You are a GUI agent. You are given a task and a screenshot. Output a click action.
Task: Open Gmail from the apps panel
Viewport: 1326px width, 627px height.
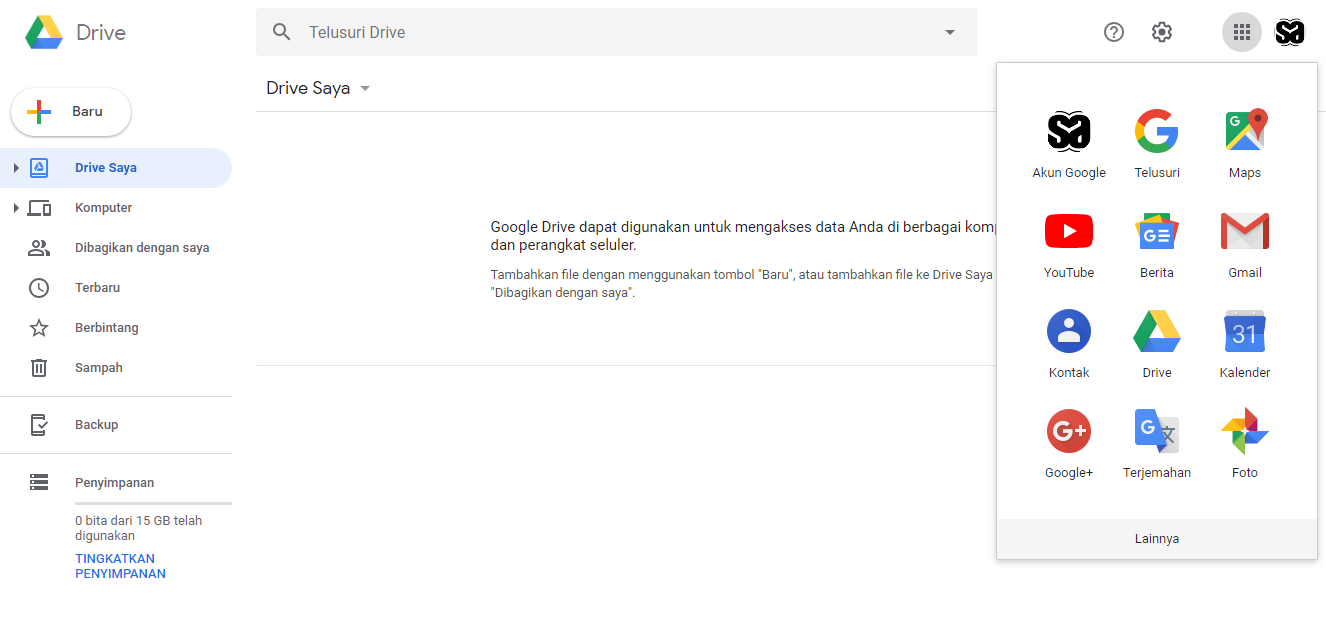pyautogui.click(x=1245, y=245)
